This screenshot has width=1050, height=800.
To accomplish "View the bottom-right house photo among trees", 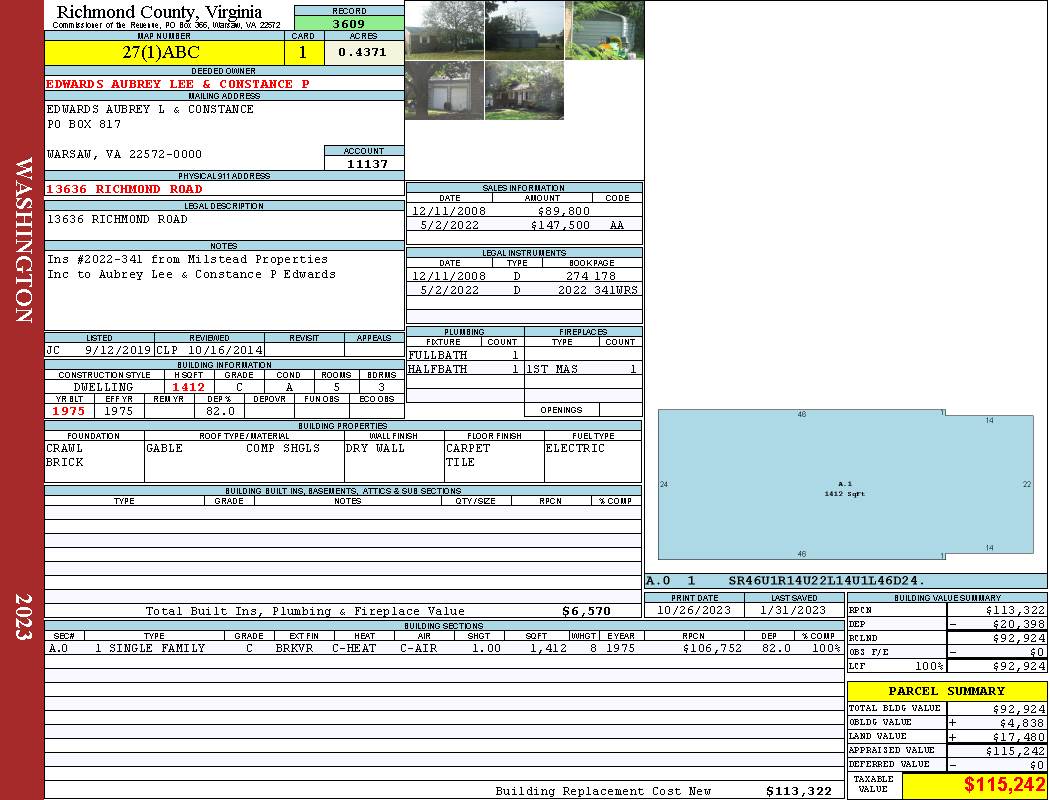I will tap(524, 90).
